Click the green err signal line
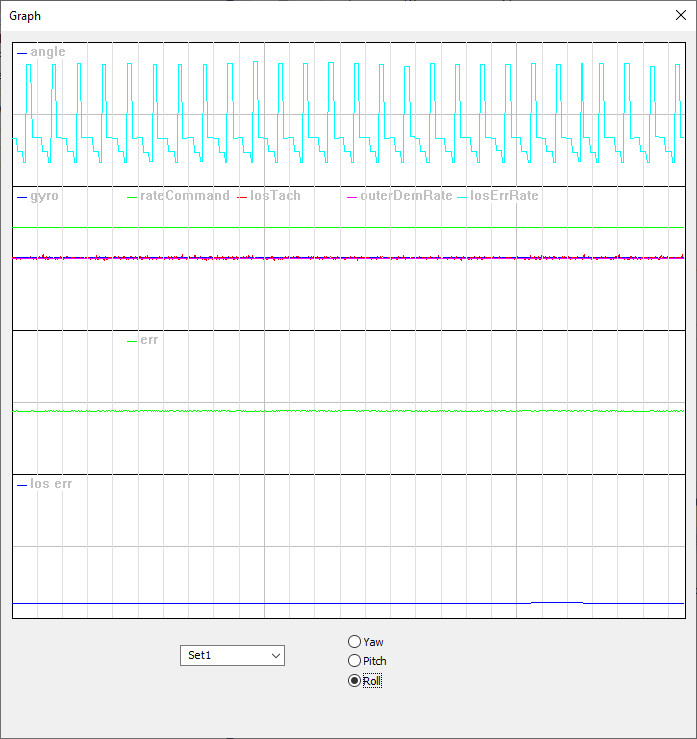Viewport: 697px width, 739px height. [300, 411]
